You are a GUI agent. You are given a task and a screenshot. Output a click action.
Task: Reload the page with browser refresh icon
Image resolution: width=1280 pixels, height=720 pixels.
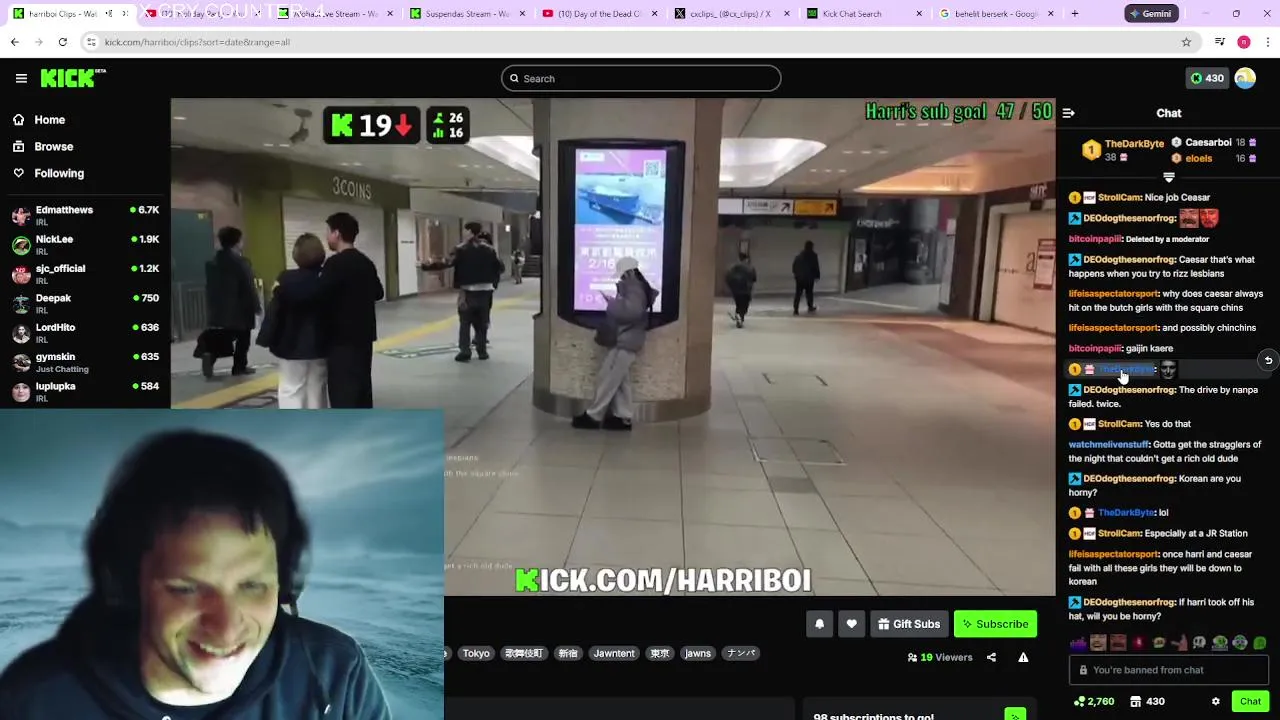pos(62,42)
